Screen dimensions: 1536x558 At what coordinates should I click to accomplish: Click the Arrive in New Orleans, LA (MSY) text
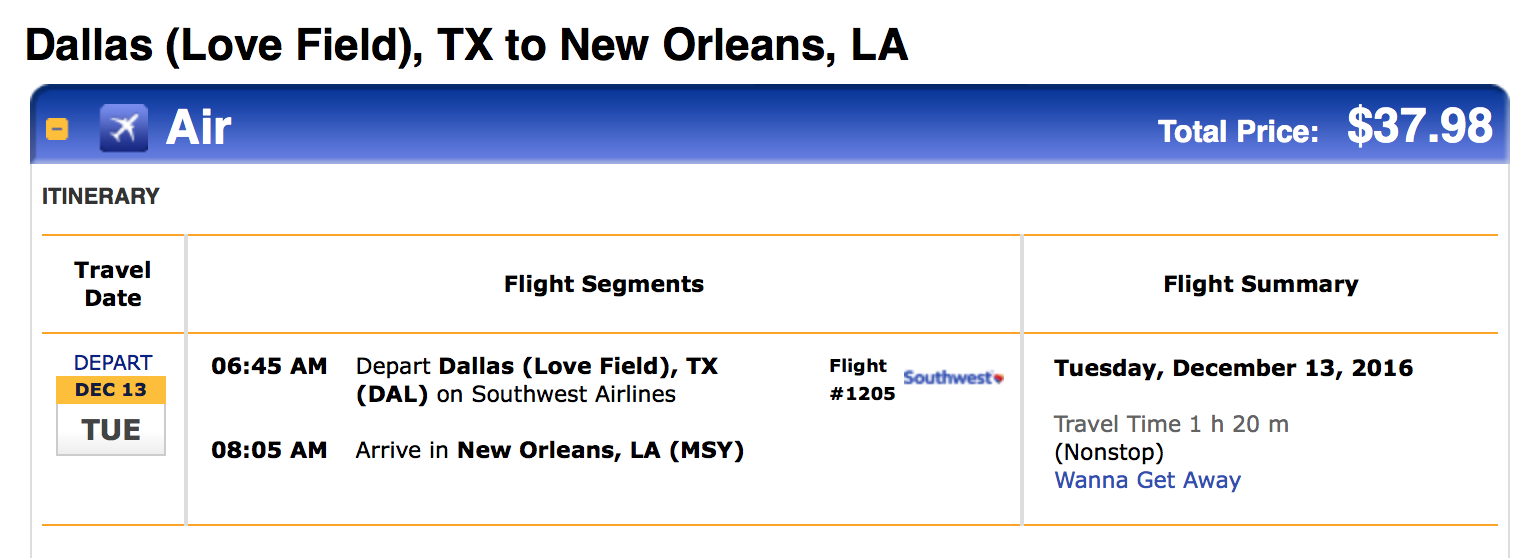coord(549,450)
